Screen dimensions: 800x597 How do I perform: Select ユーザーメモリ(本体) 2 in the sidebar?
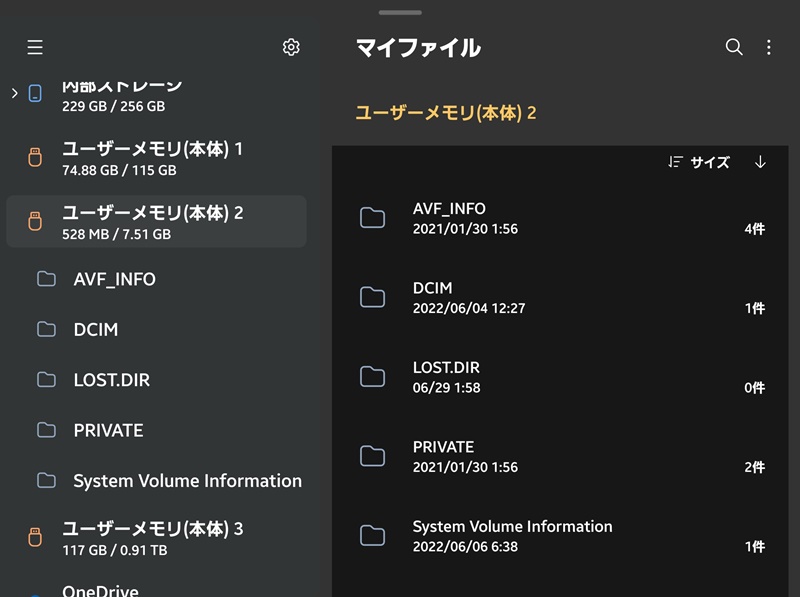pos(152,222)
